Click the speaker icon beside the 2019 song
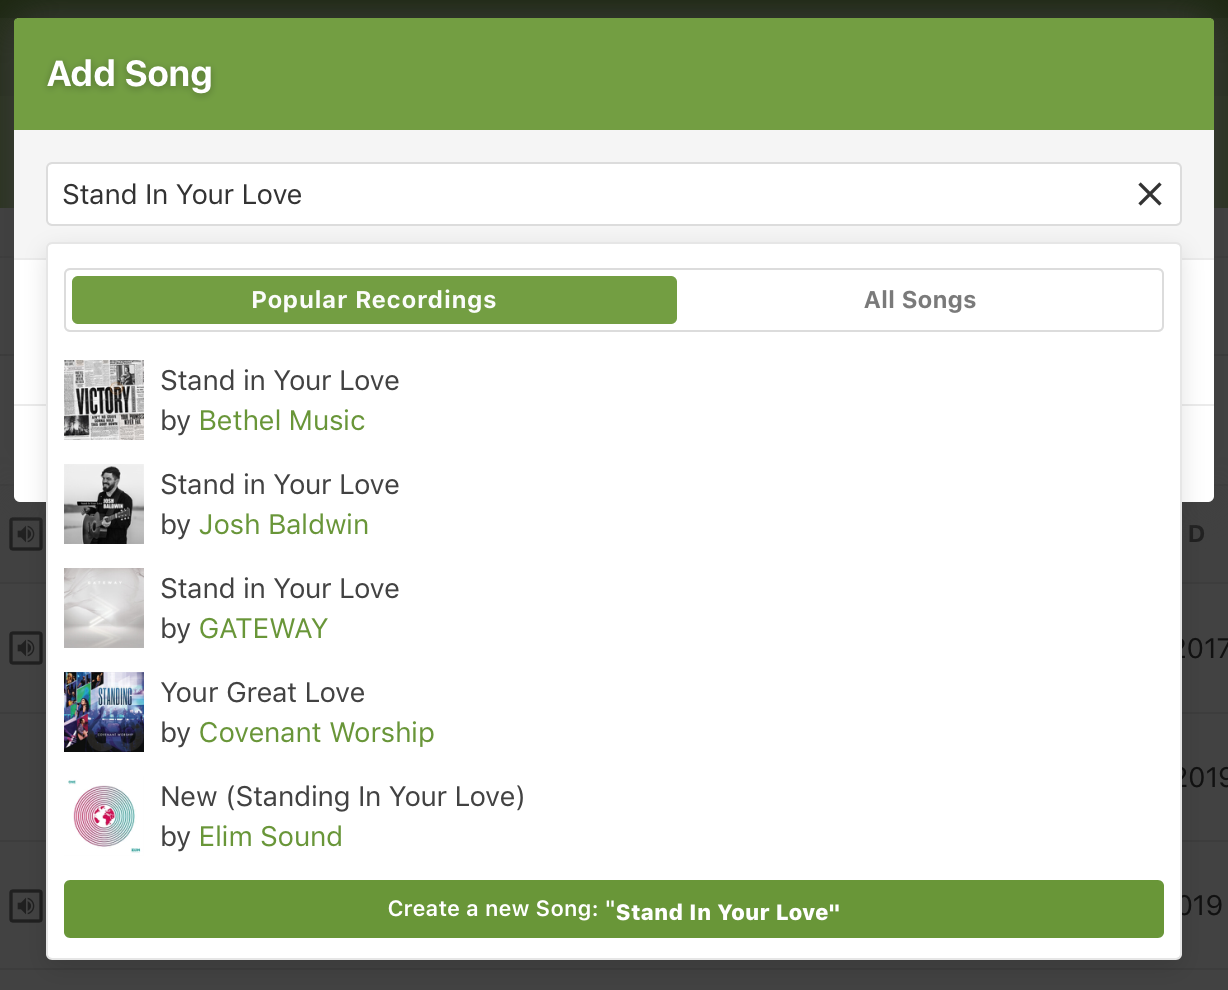 26,908
